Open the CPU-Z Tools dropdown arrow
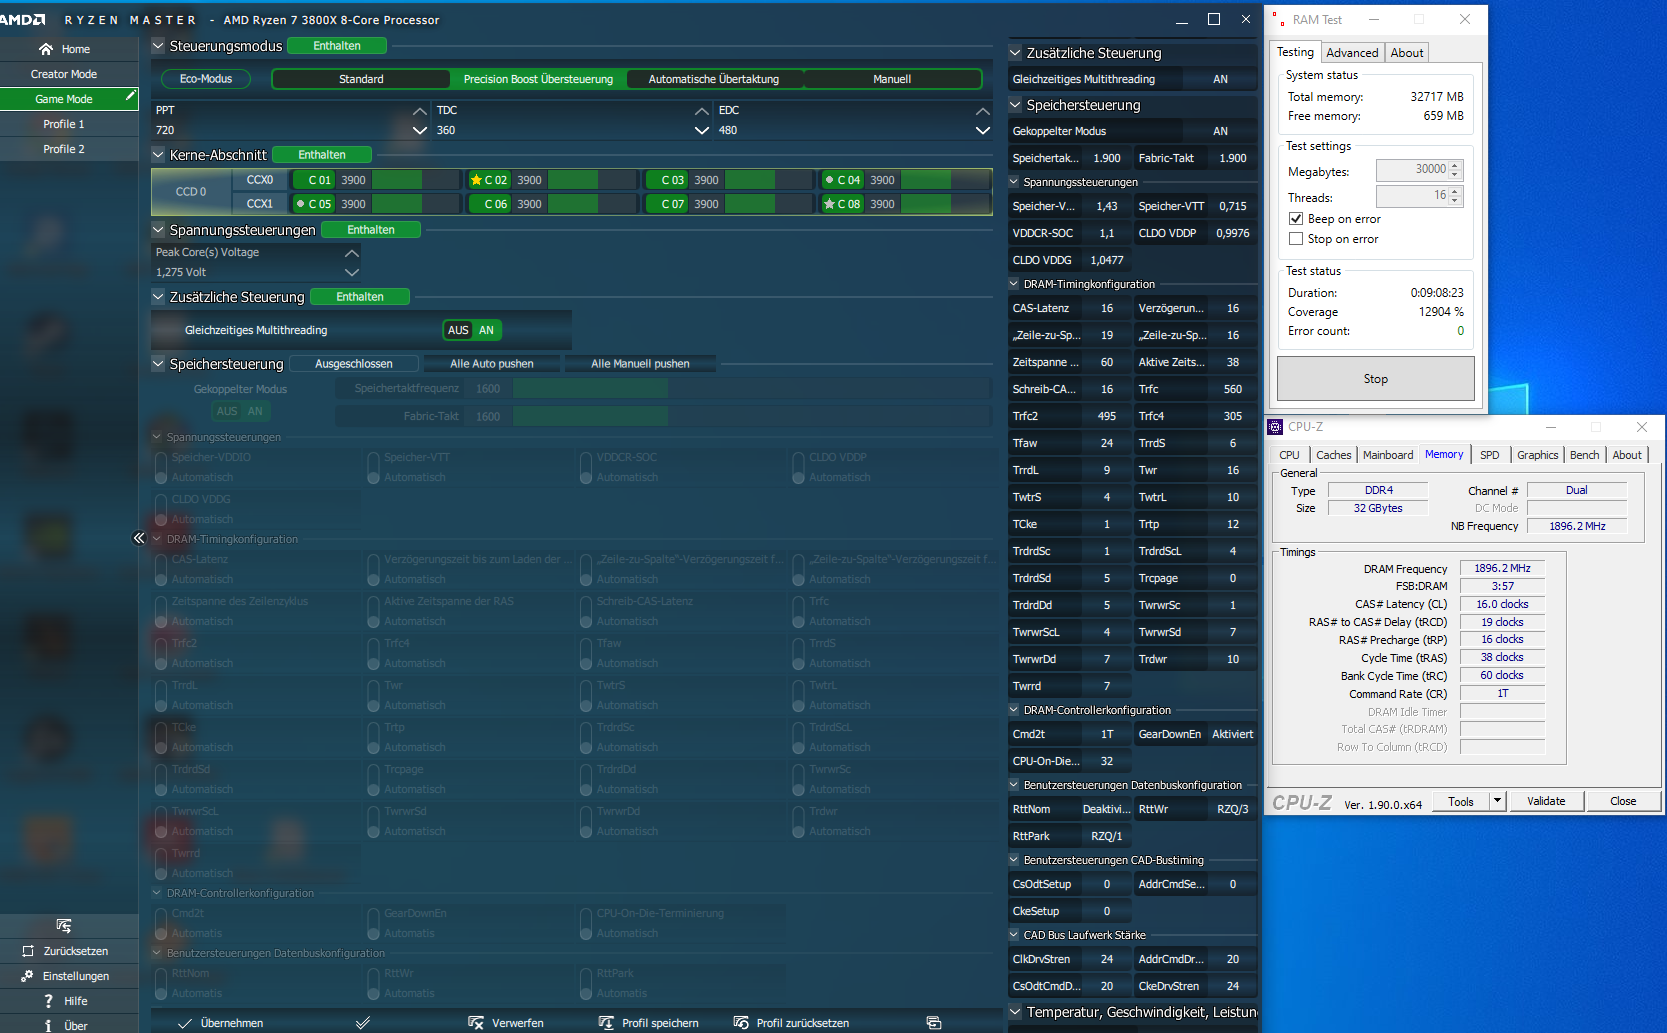Viewport: 1667px width, 1033px height. click(1497, 801)
